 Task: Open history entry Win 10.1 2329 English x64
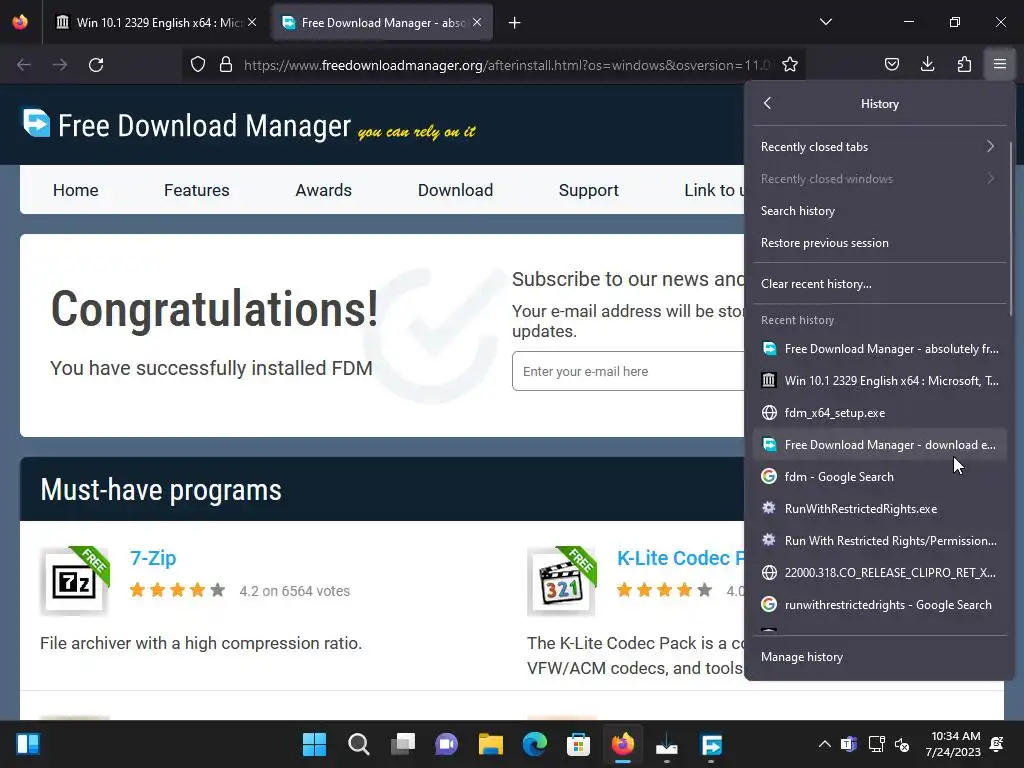(879, 381)
